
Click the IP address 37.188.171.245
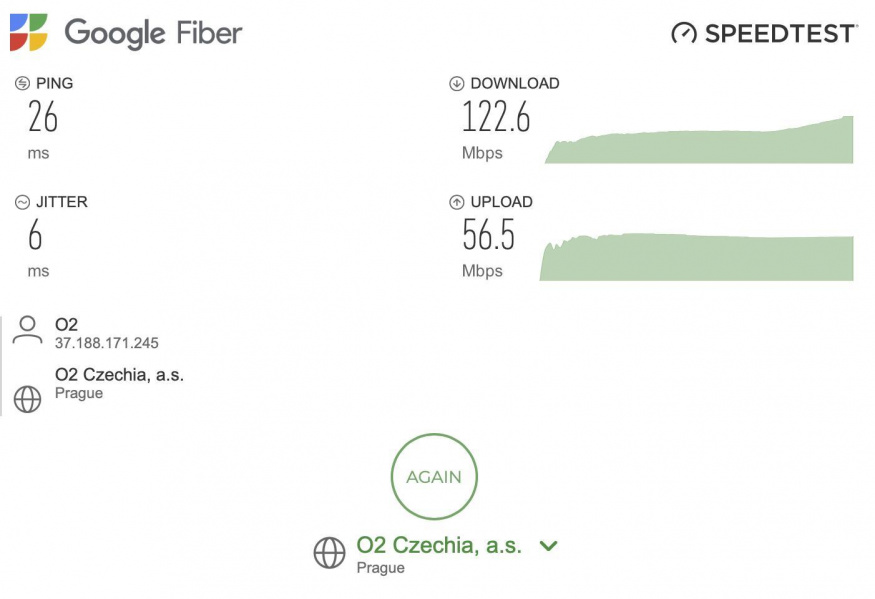click(x=107, y=343)
